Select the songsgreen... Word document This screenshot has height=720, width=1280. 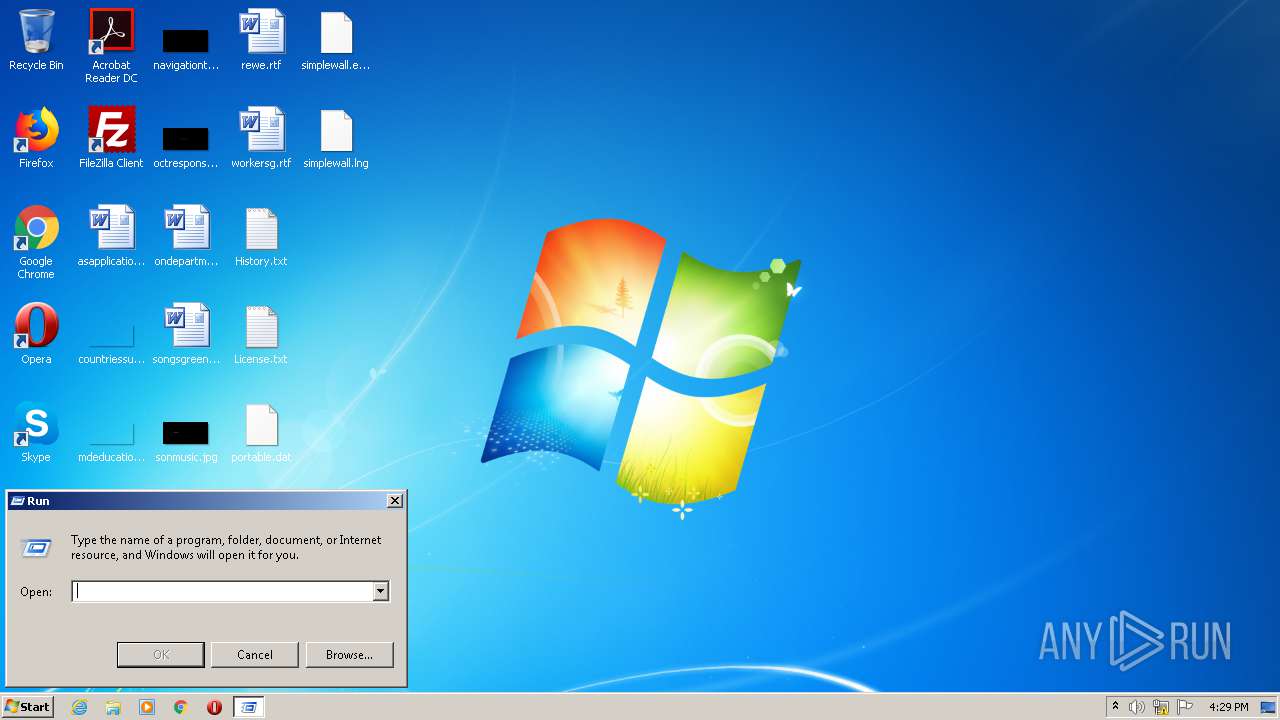(186, 334)
